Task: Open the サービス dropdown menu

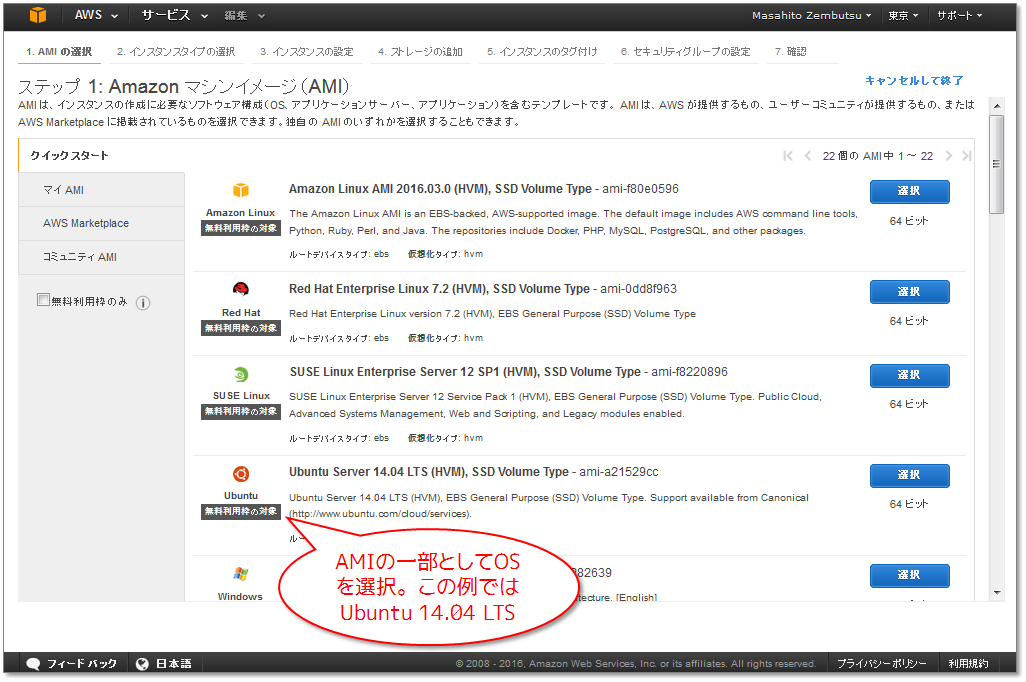Action: (x=174, y=15)
